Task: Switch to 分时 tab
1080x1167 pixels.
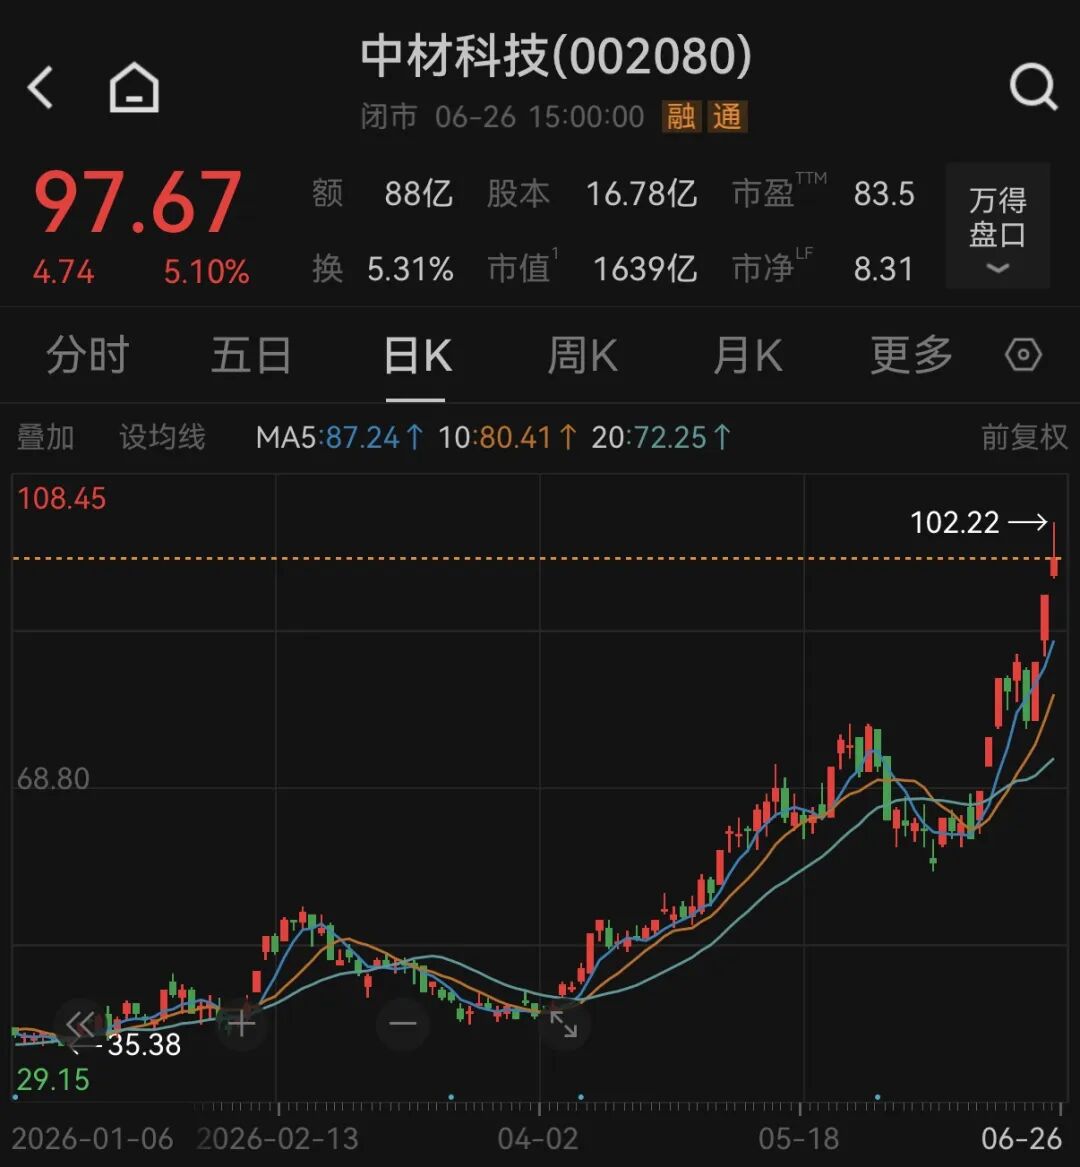Action: [88, 355]
